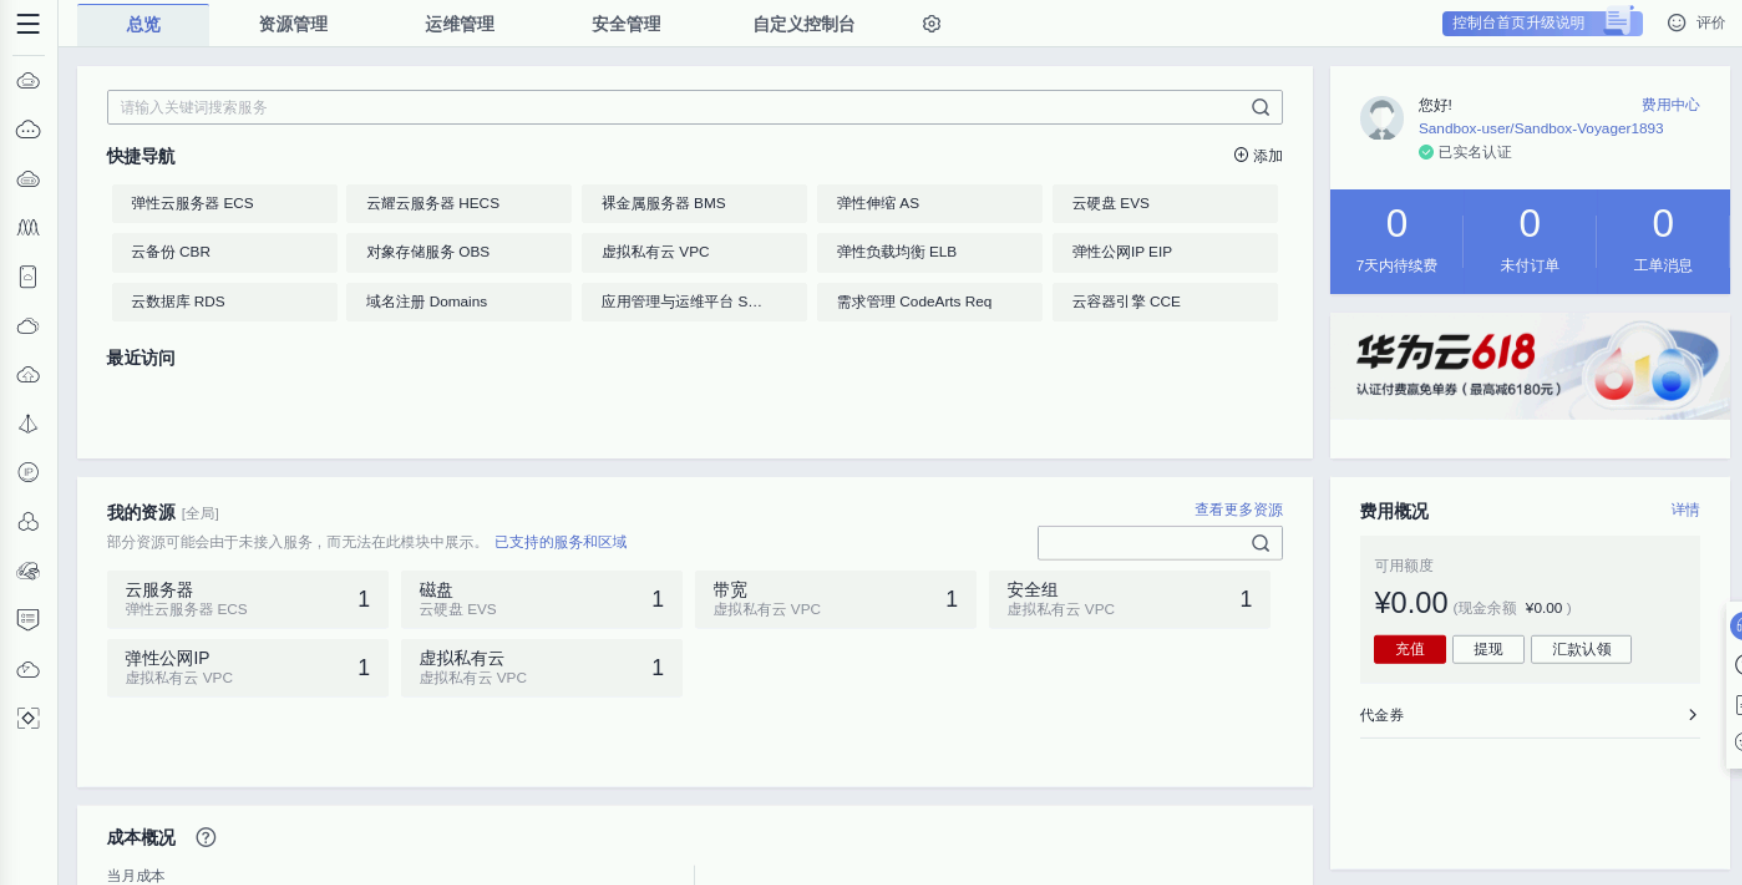Open the hamburger main menu
Screen dimensions: 1742x885
coord(28,24)
